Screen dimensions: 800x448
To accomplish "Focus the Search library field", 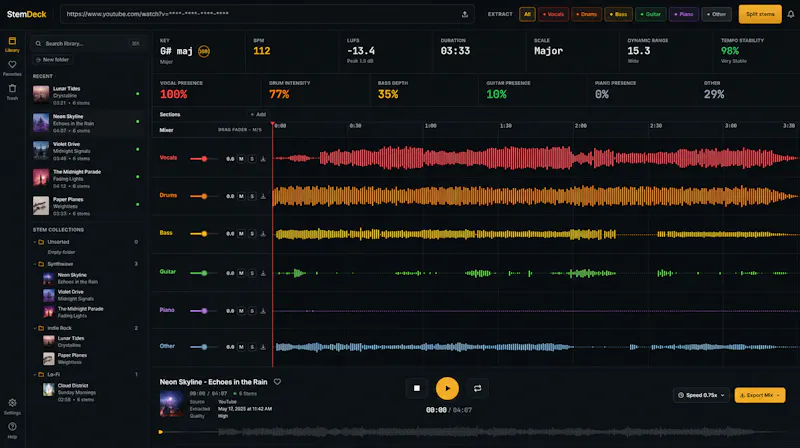I will pos(87,43).
